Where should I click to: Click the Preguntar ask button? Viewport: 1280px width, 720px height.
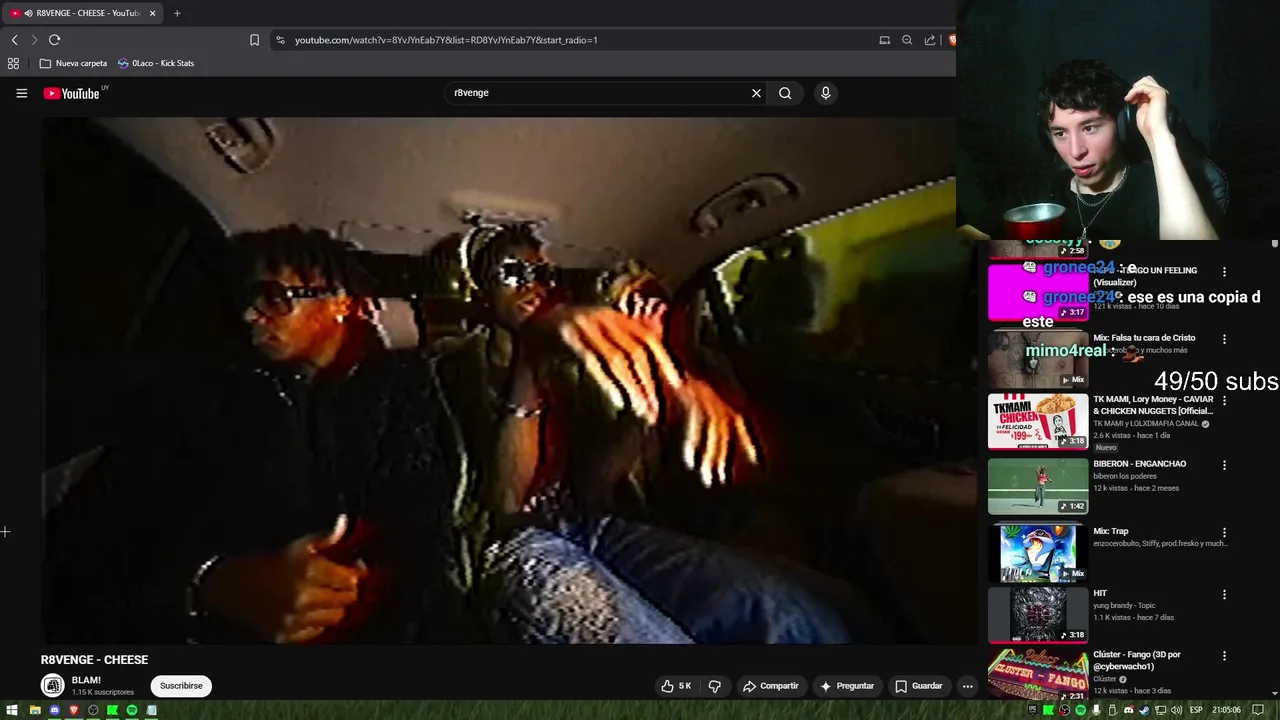847,686
